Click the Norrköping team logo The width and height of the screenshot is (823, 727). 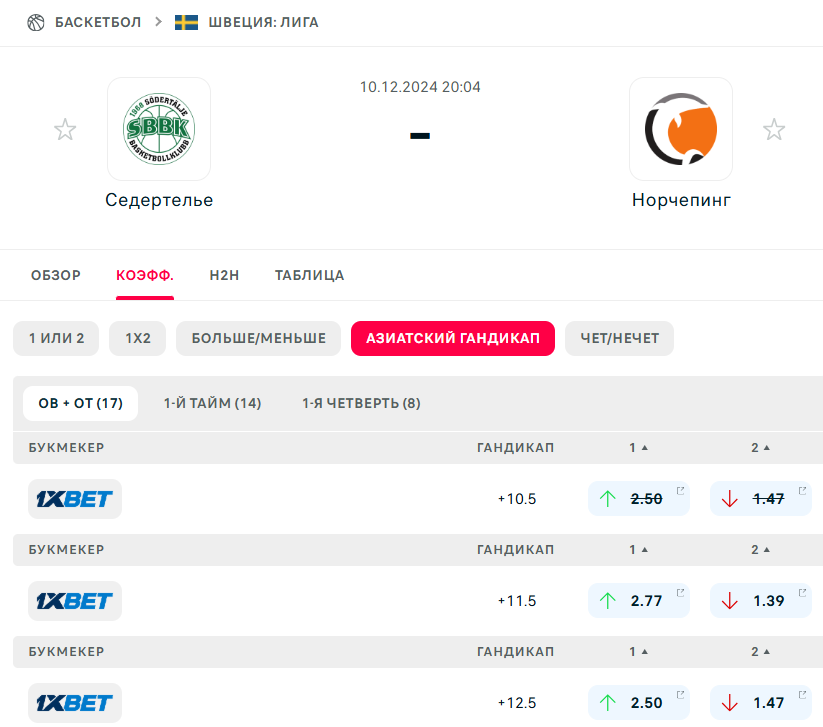click(680, 129)
